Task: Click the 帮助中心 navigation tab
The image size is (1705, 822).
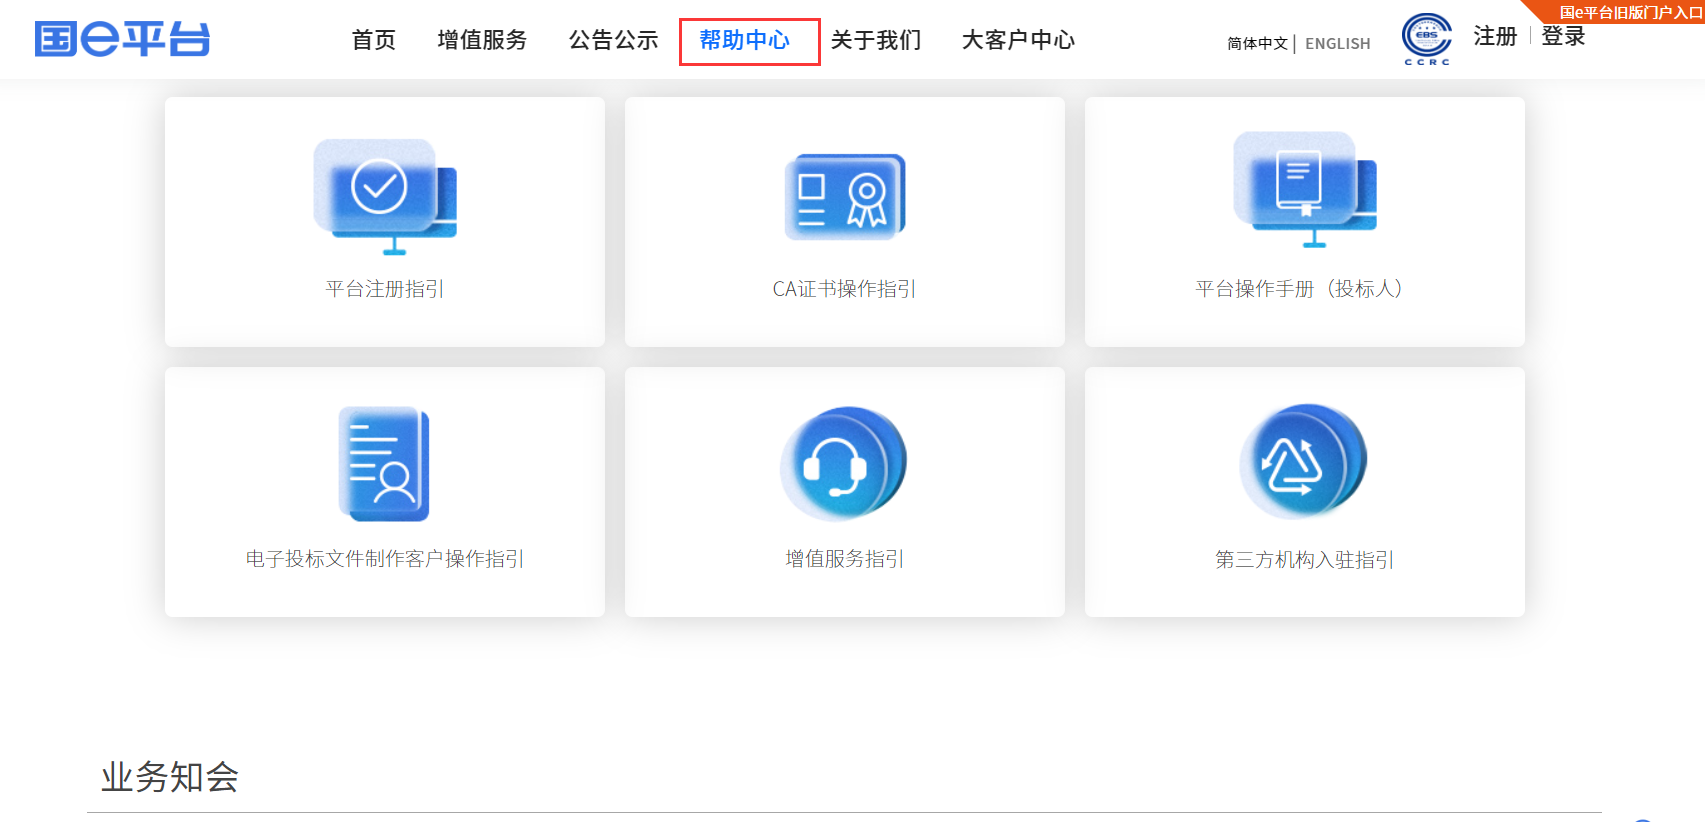Action: point(745,40)
